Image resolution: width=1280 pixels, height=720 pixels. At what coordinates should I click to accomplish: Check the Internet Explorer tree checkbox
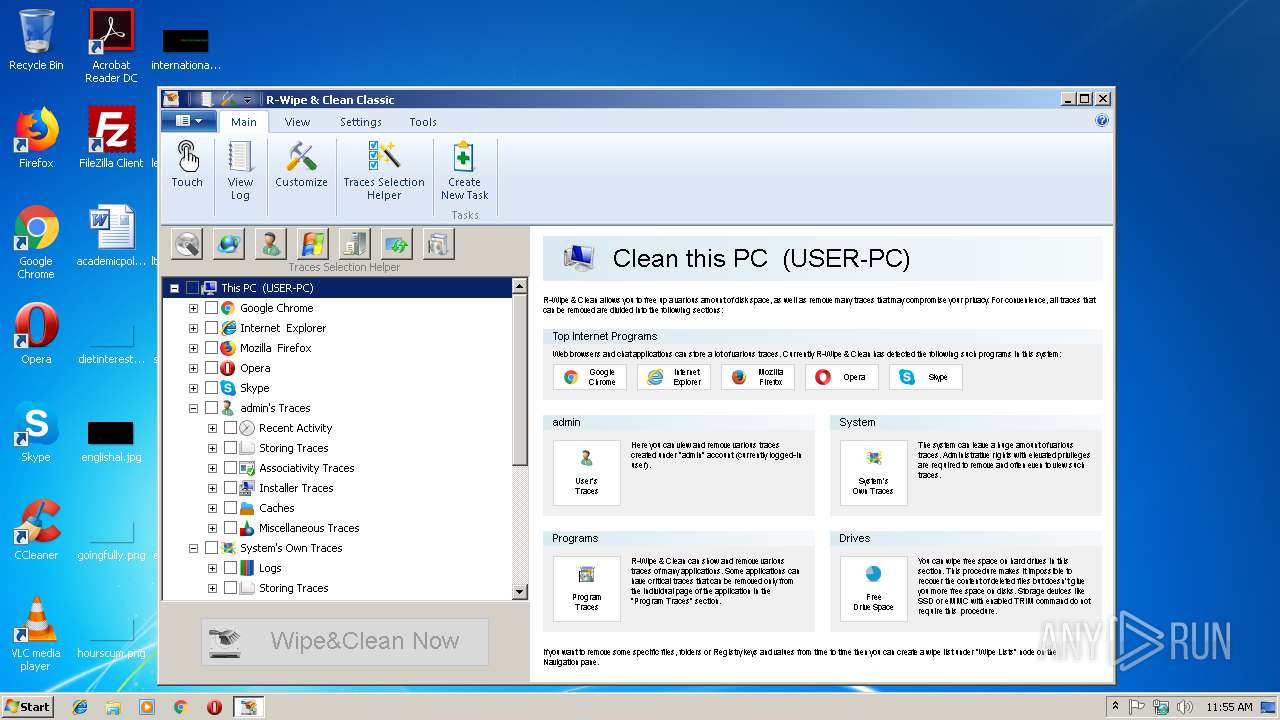[x=211, y=328]
